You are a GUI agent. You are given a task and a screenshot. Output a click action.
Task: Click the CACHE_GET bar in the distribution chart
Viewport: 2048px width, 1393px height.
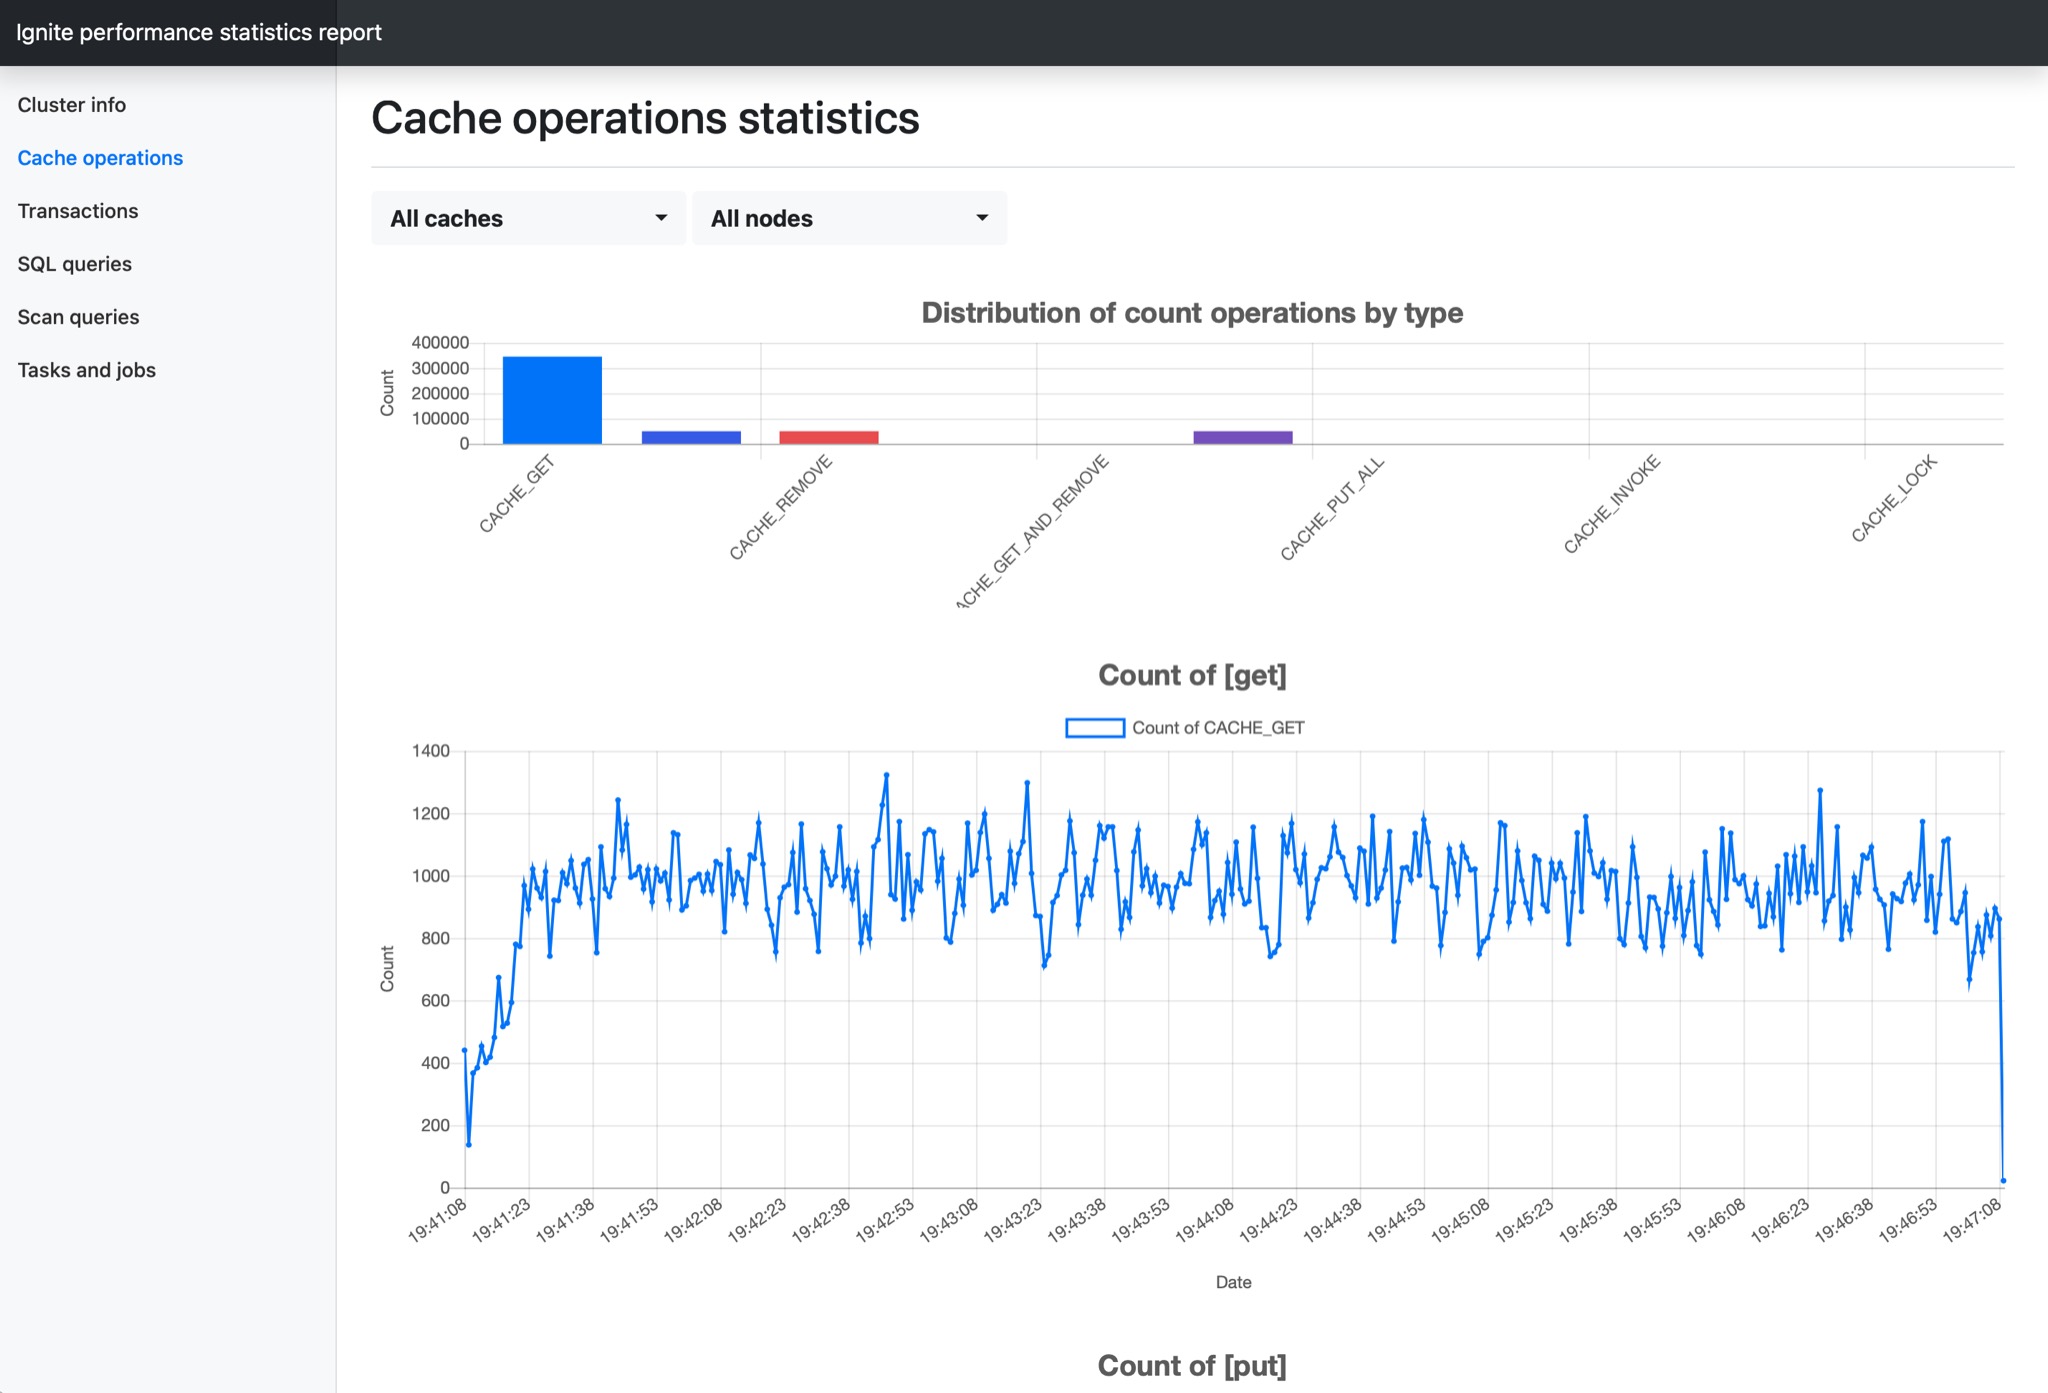(552, 398)
